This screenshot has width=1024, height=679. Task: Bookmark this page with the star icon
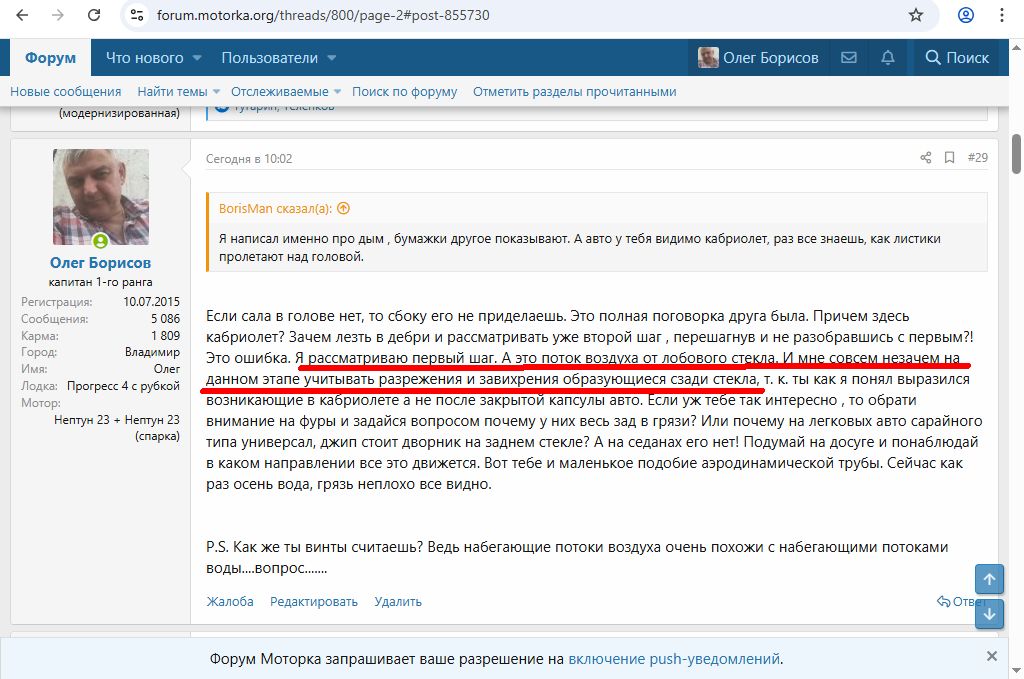click(x=915, y=15)
